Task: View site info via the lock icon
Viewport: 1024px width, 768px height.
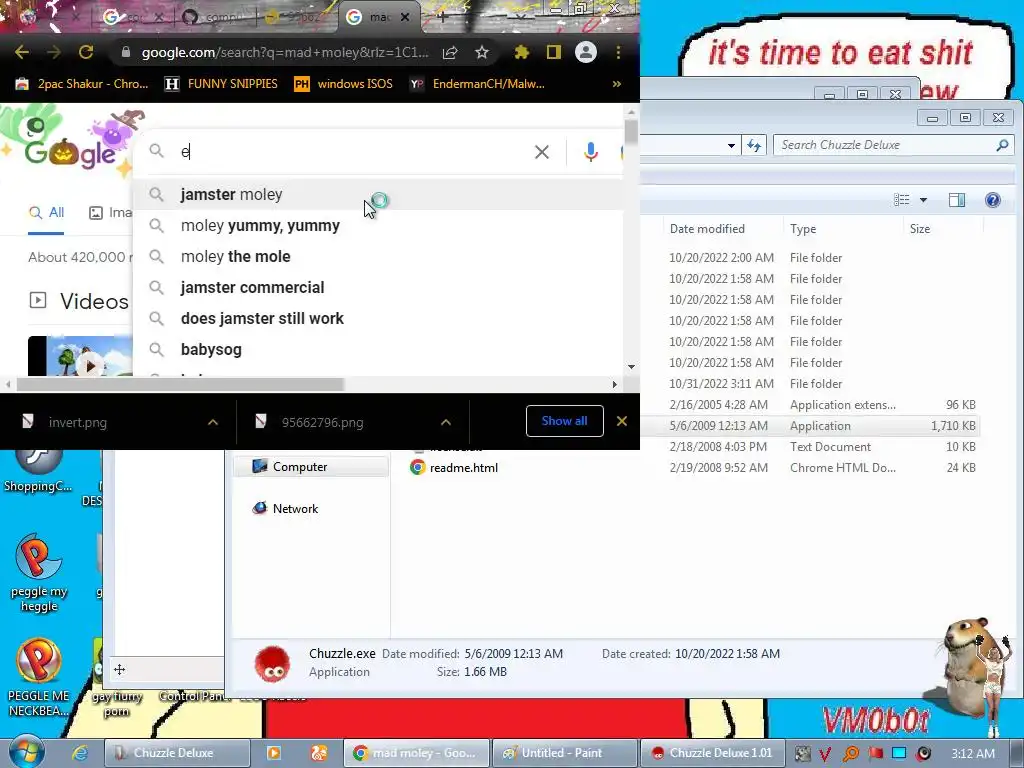Action: tap(126, 52)
